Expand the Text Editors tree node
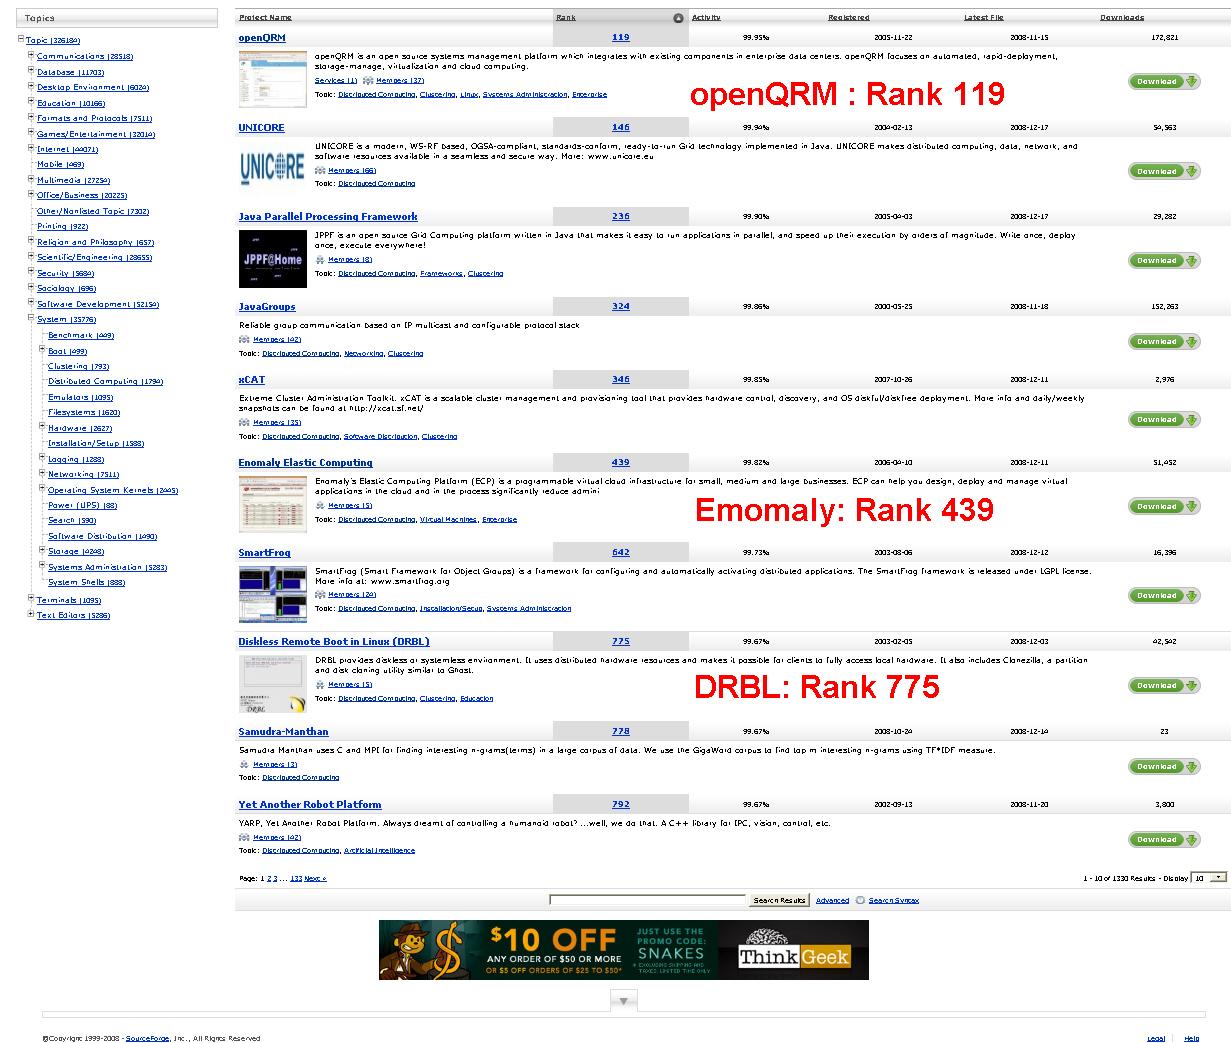 point(31,615)
